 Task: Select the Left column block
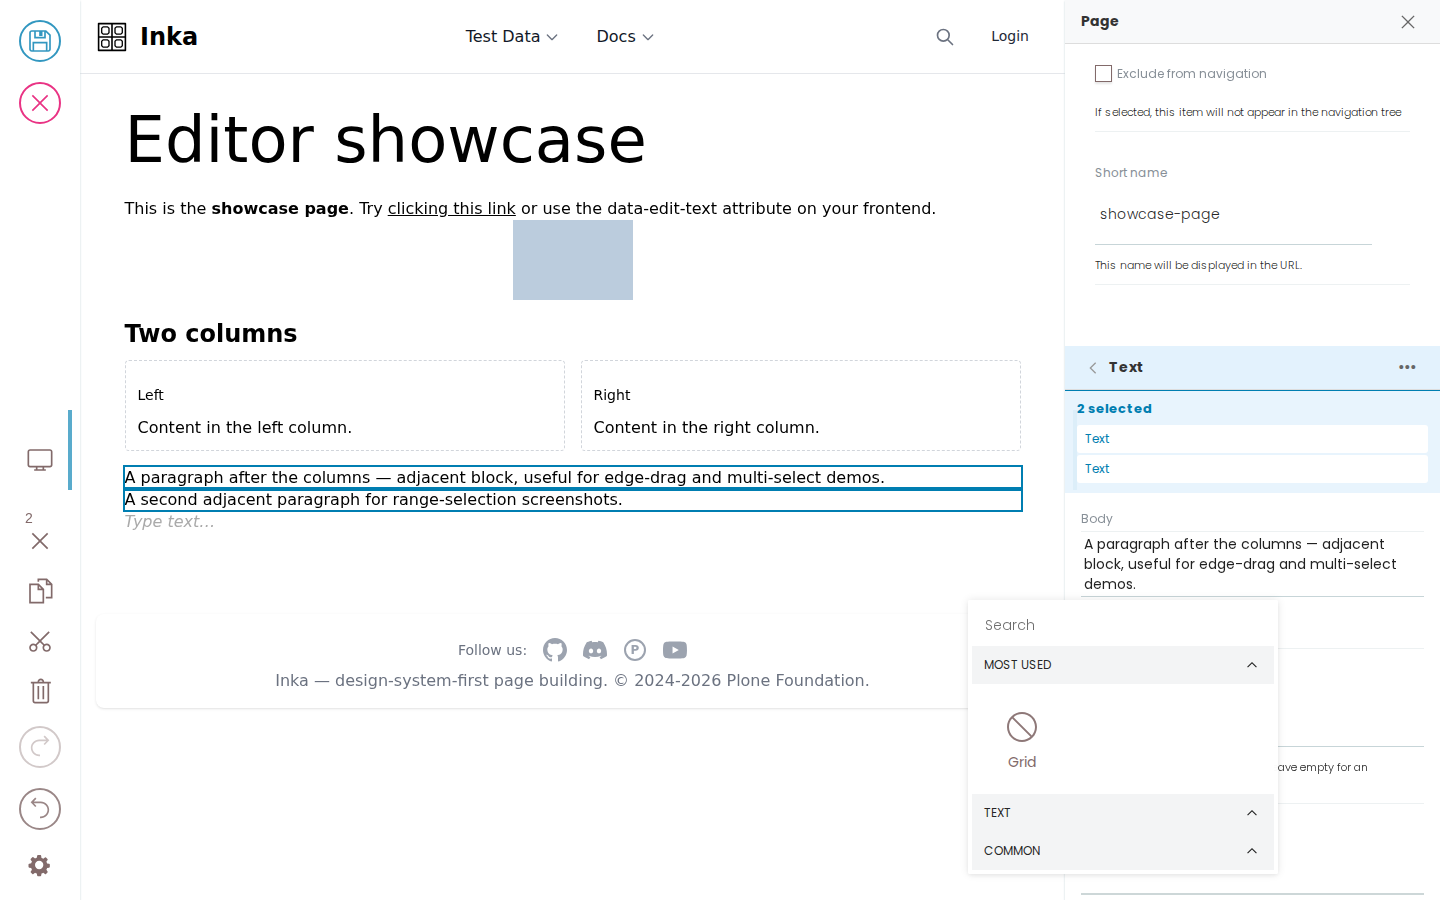(345, 406)
